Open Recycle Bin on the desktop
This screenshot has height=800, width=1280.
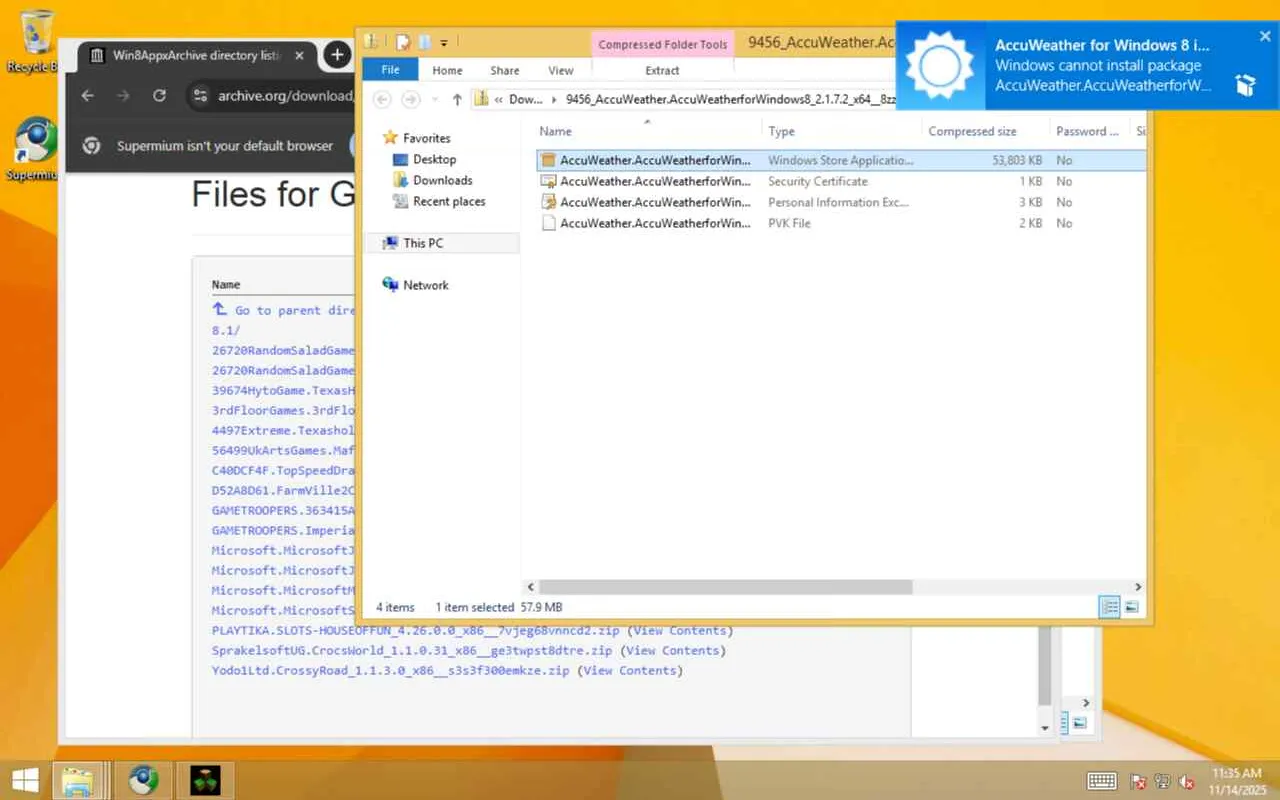click(x=33, y=40)
